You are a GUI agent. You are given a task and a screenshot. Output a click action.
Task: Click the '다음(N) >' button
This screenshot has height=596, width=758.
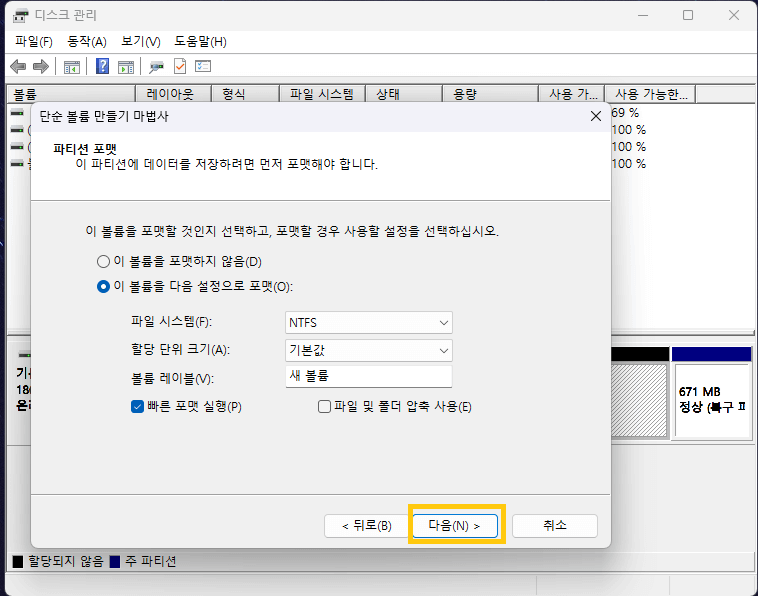point(454,525)
